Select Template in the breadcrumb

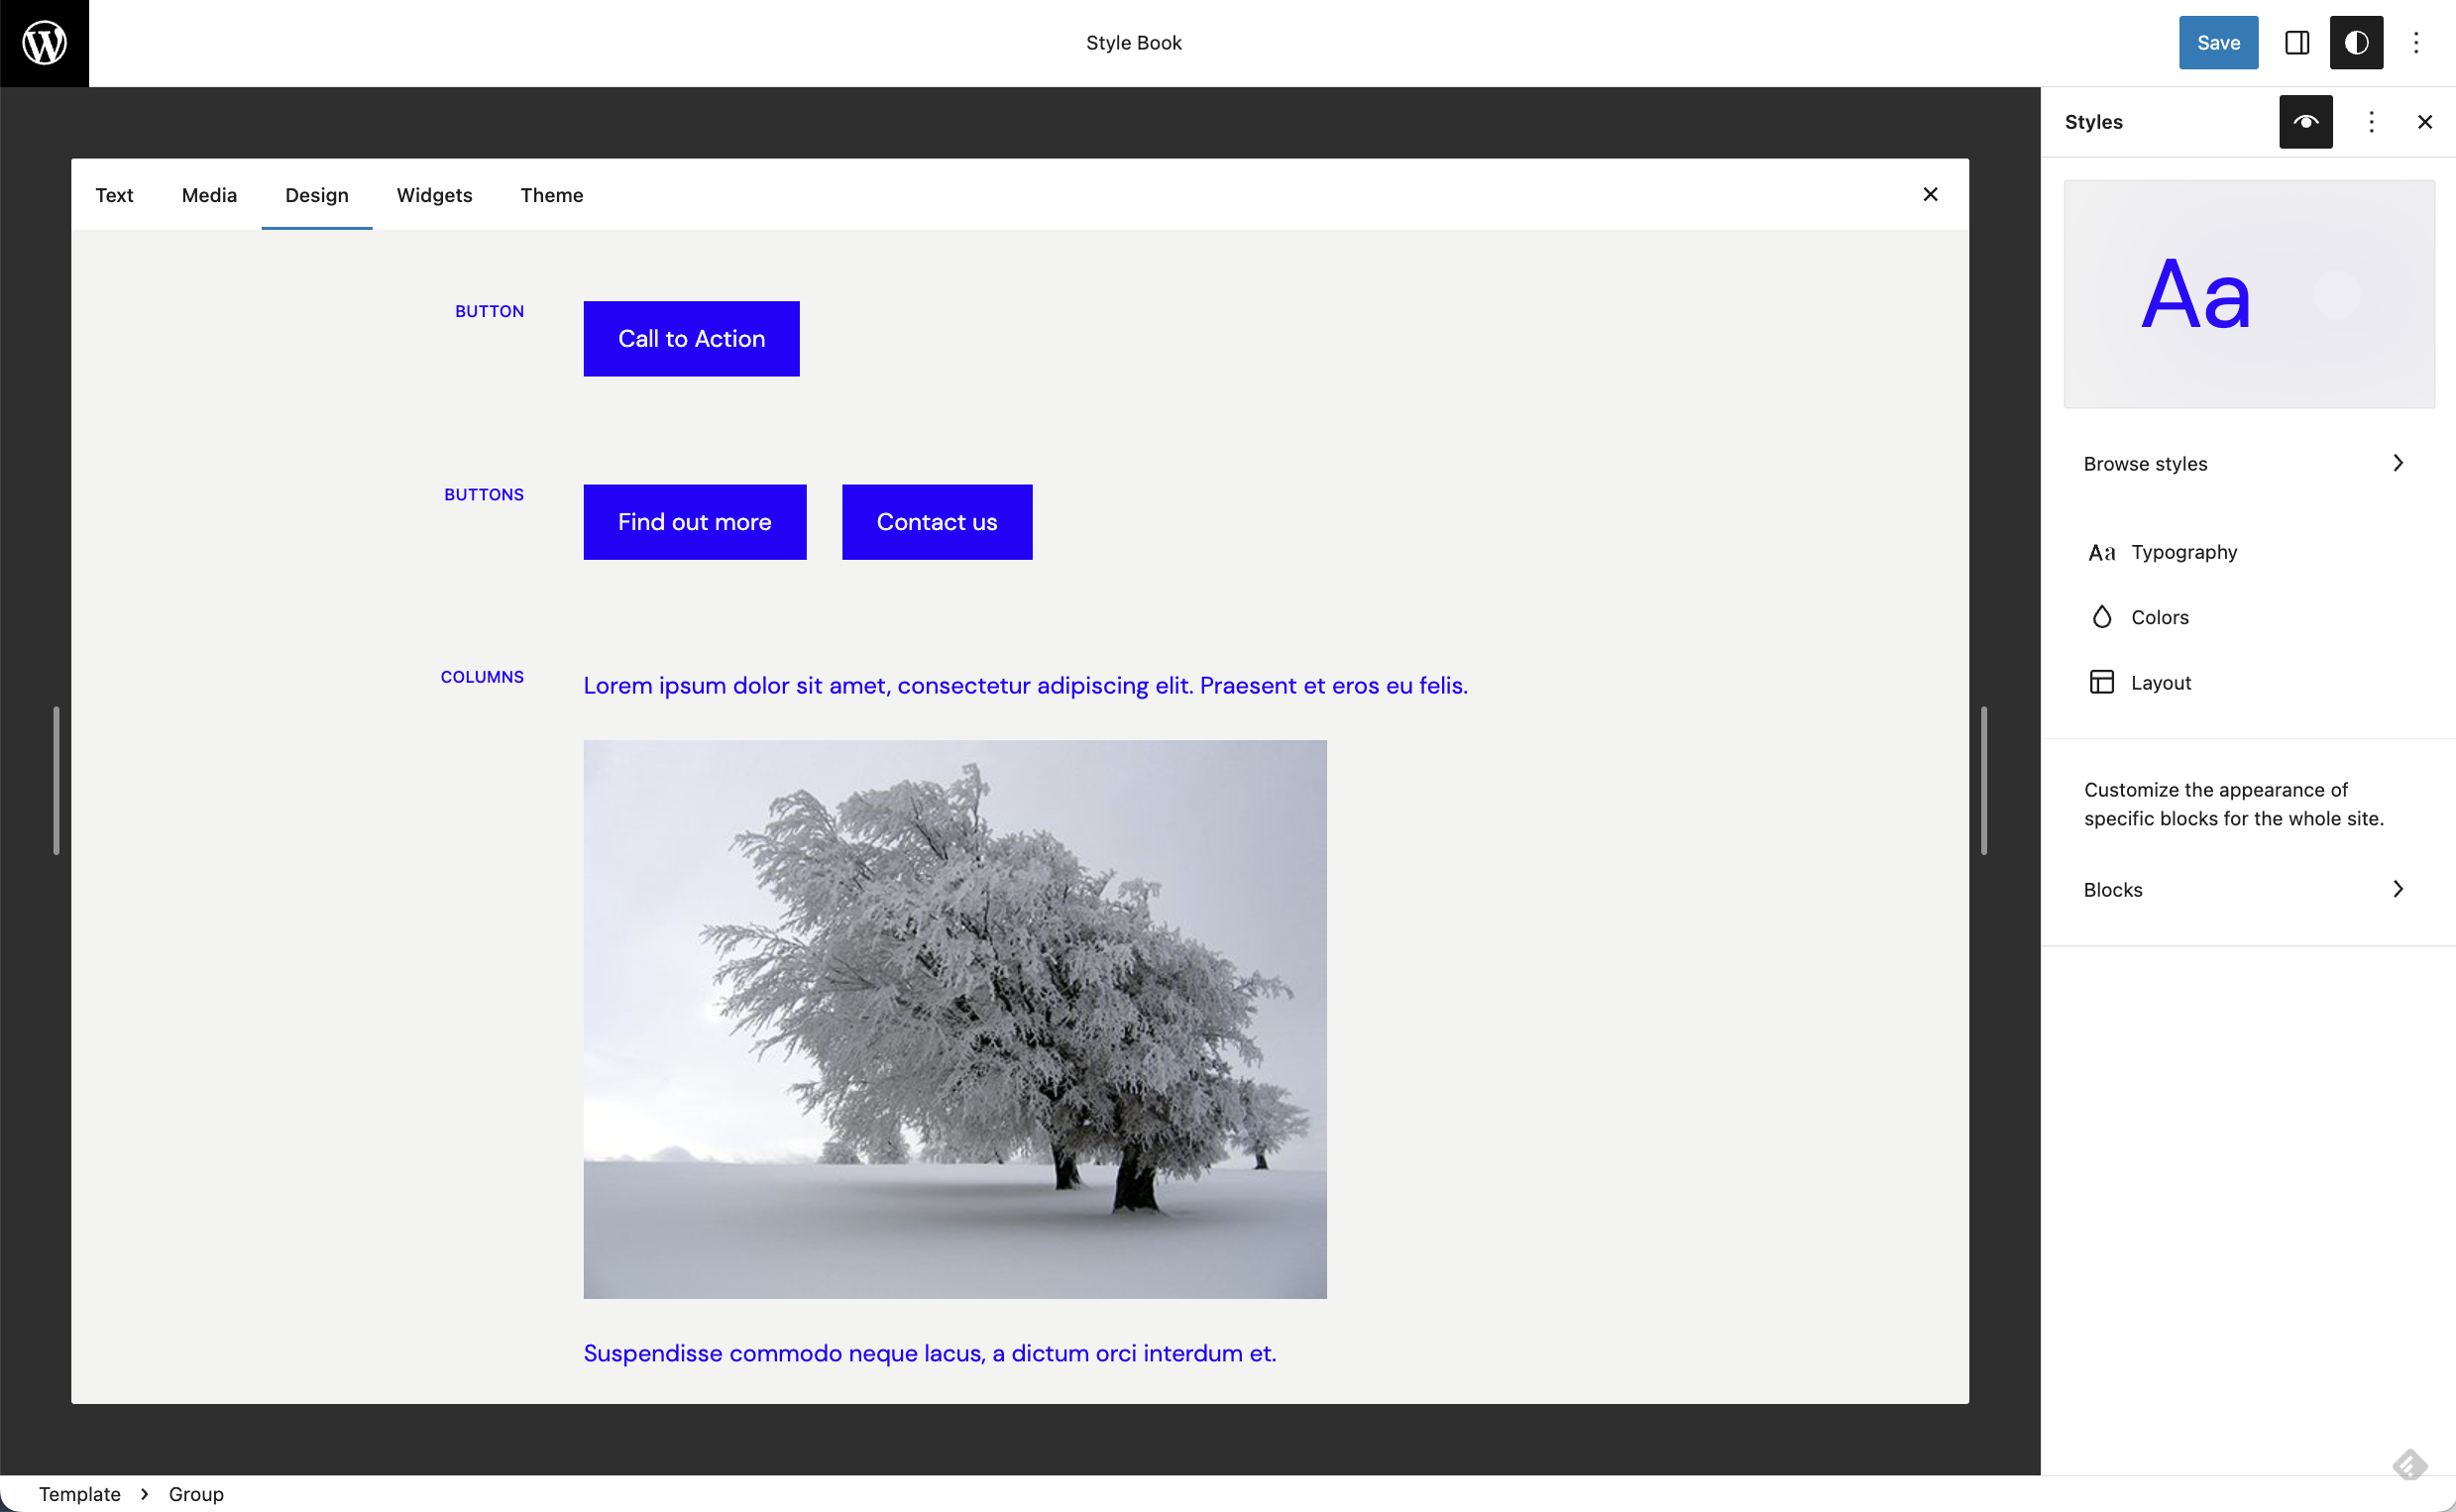coord(80,1494)
